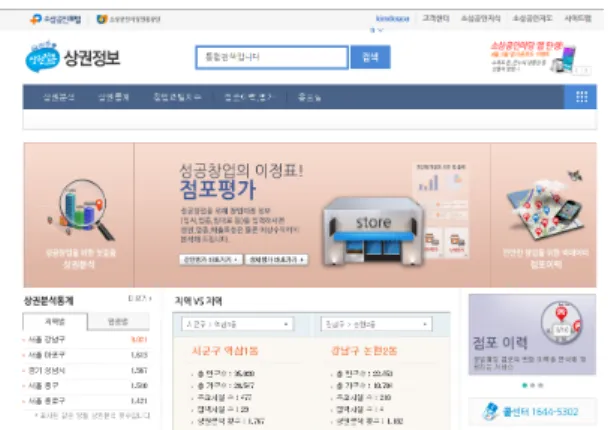The image size is (608, 430).
Task: Select the 서울 강남구 statistics row
Action: 86,340
